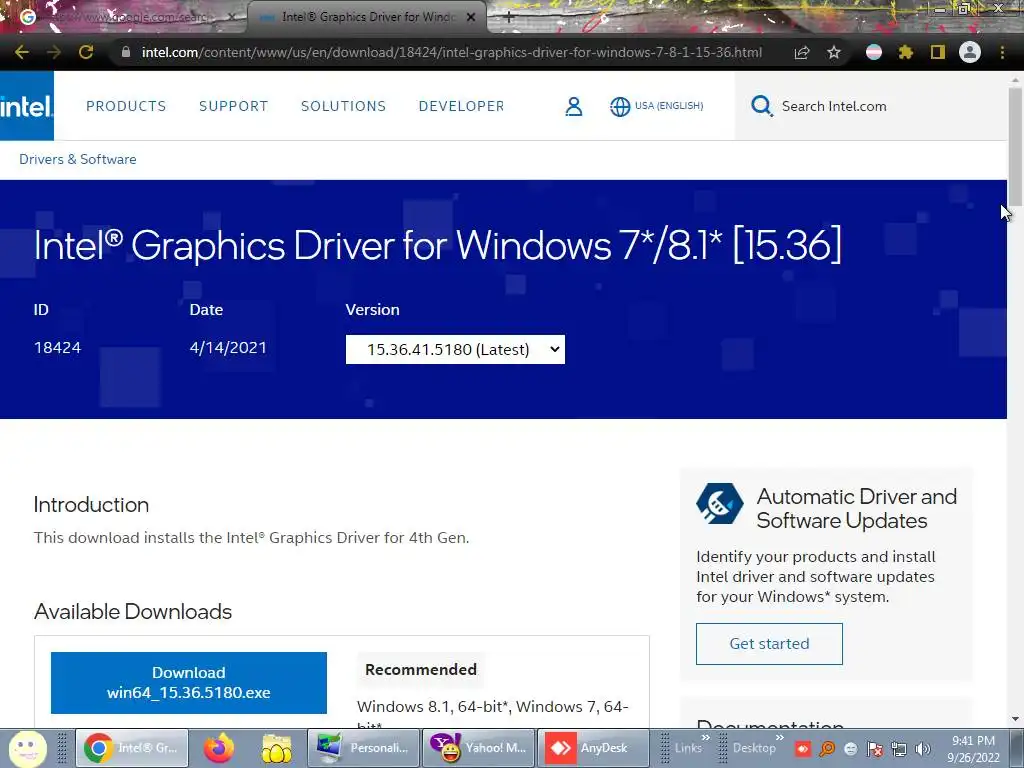The height and width of the screenshot is (768, 1024).
Task: Share this page via the share icon
Action: click(802, 52)
